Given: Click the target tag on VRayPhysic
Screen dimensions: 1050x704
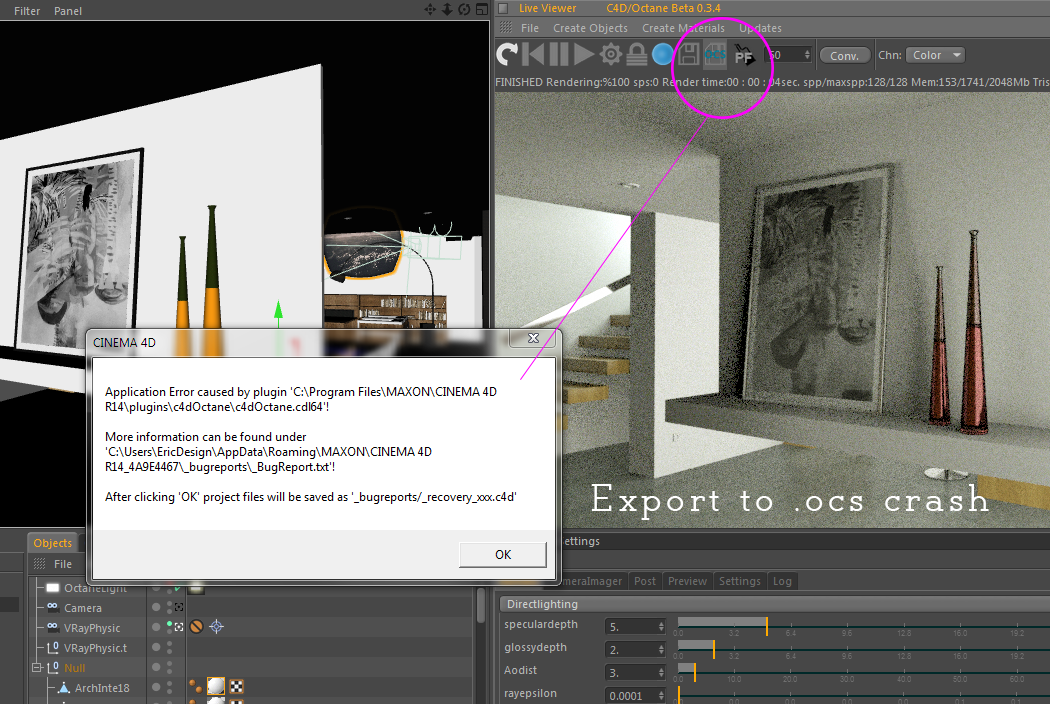Looking at the screenshot, I should (216, 627).
